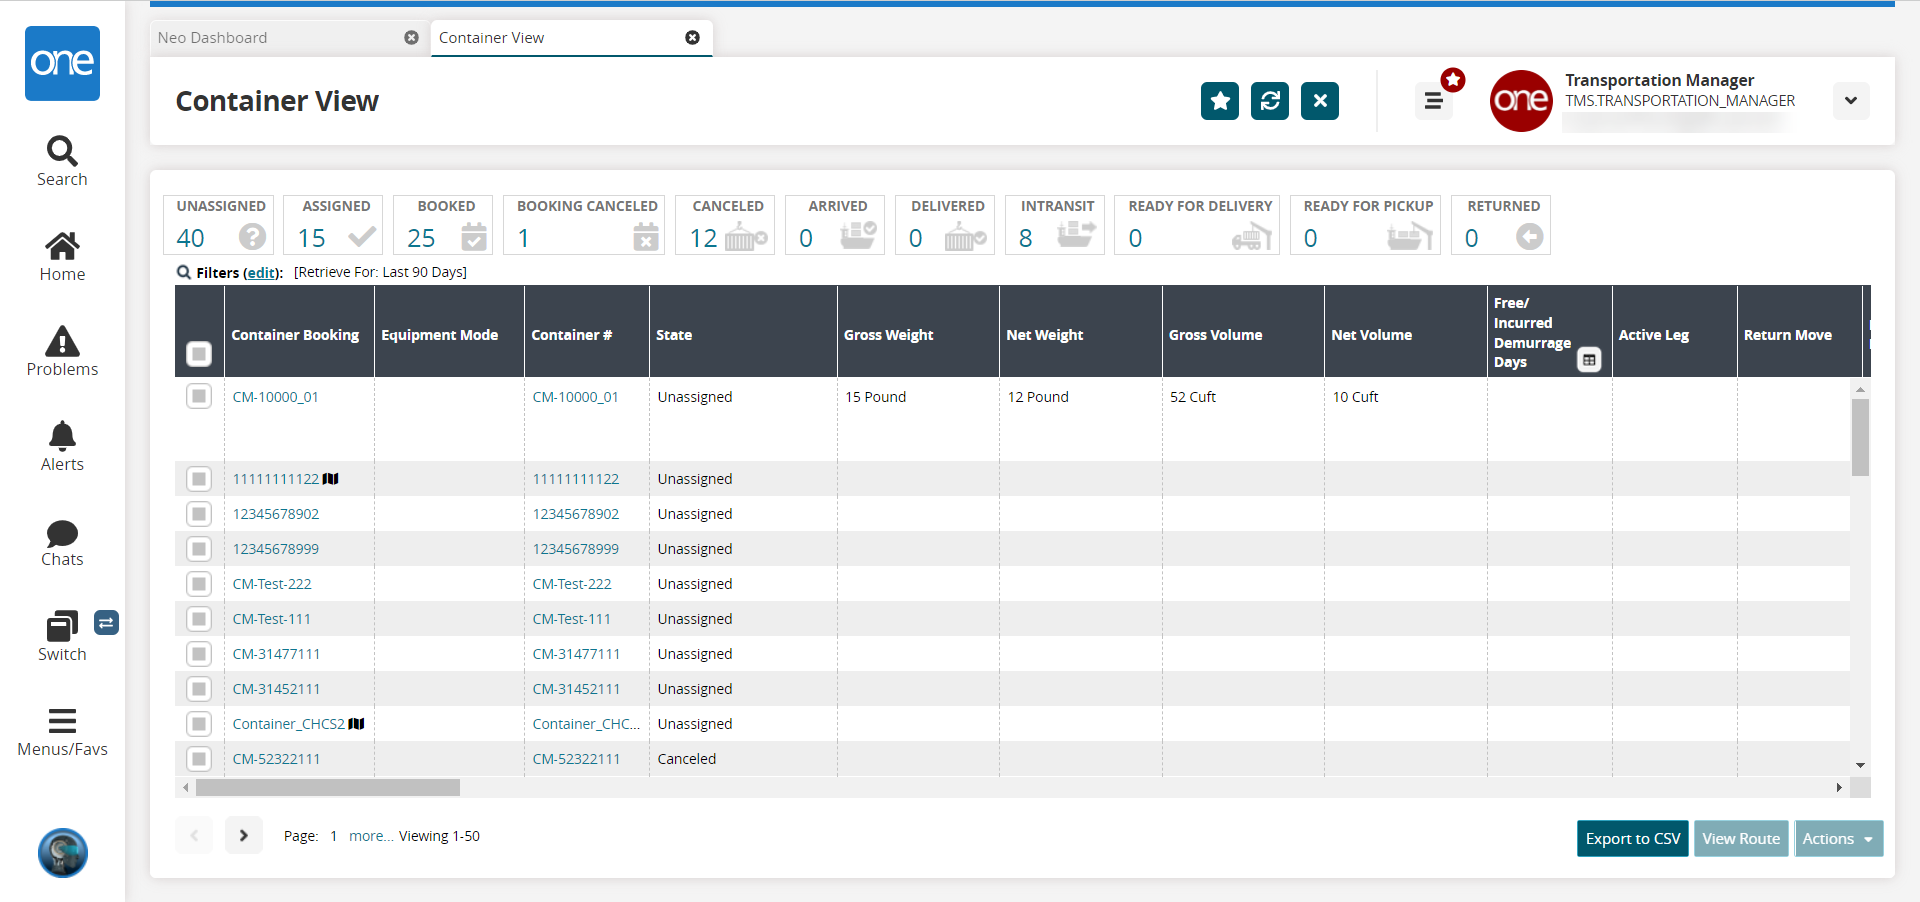Open Menus/Favs hamburger icon

coord(62,731)
